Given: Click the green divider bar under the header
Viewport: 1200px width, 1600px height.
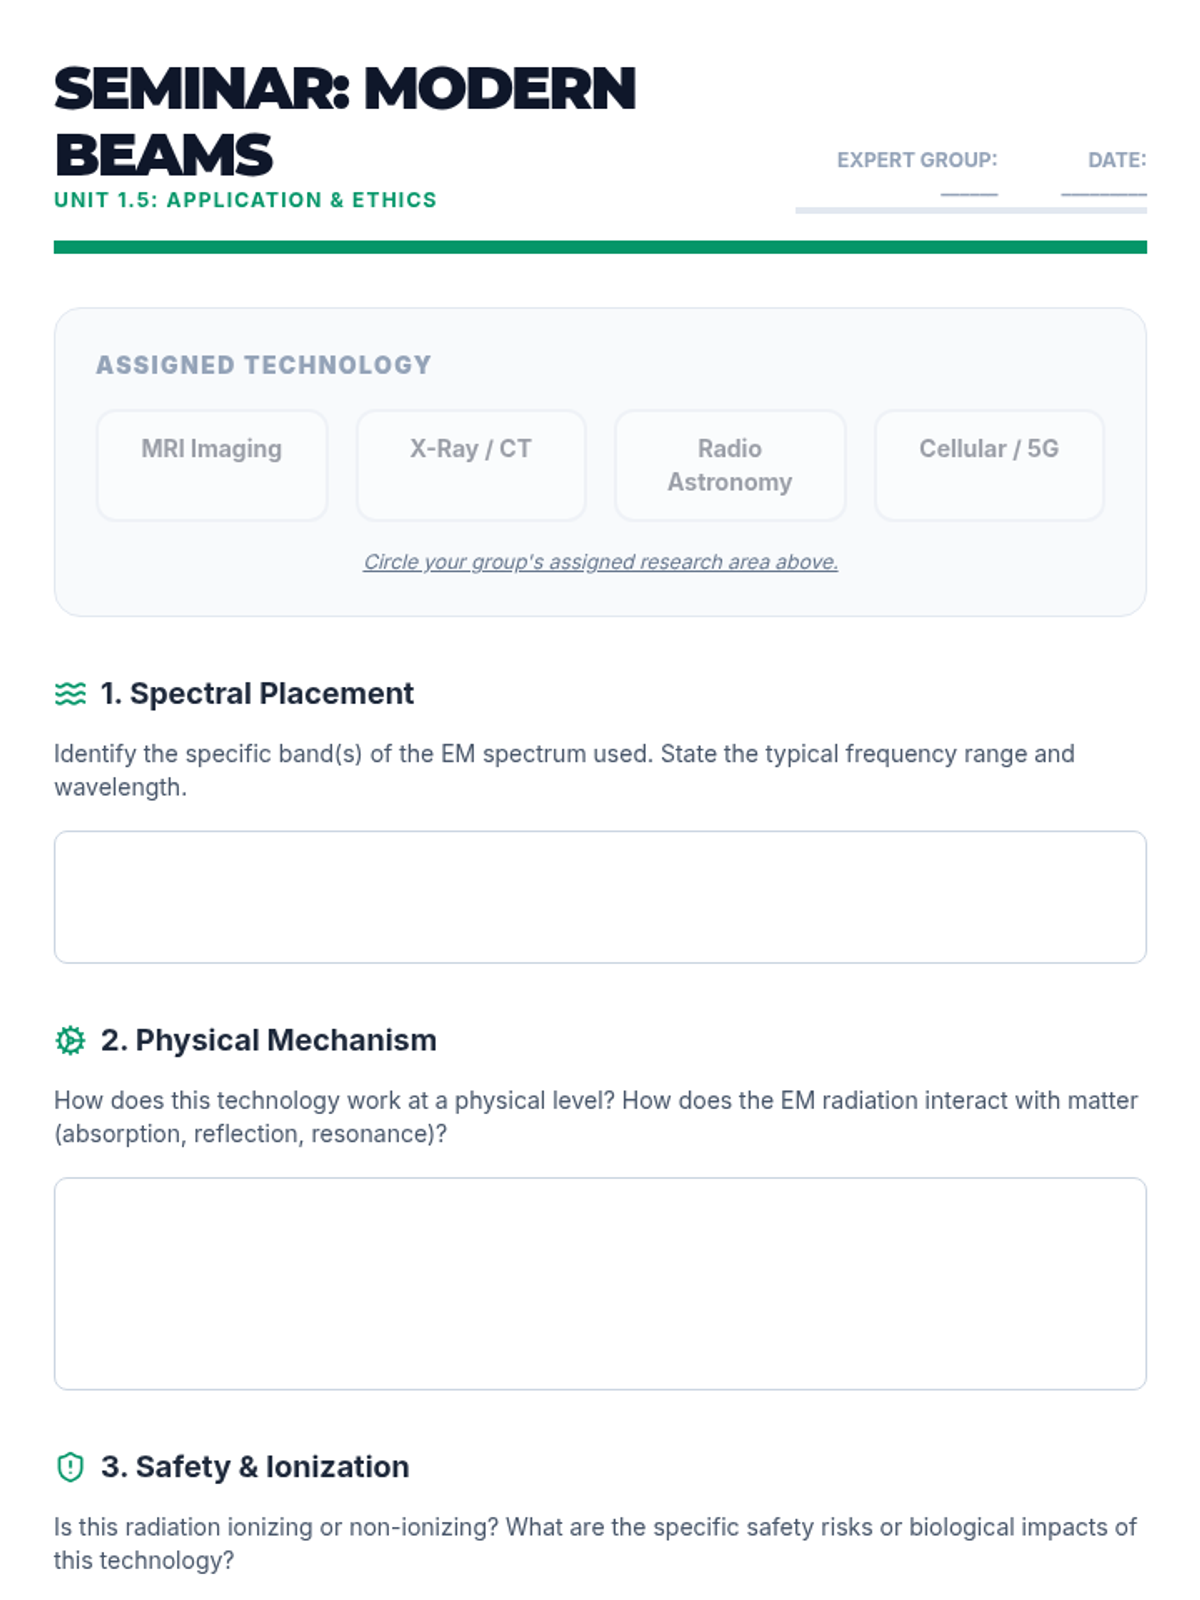Looking at the screenshot, I should coord(600,247).
